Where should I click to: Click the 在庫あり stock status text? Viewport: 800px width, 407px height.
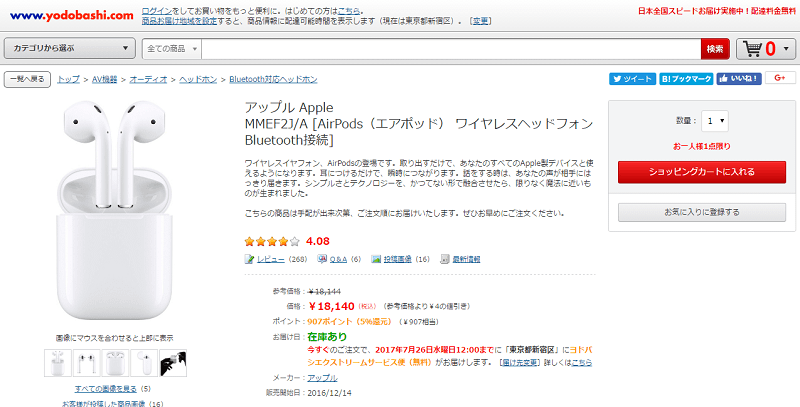(327, 337)
